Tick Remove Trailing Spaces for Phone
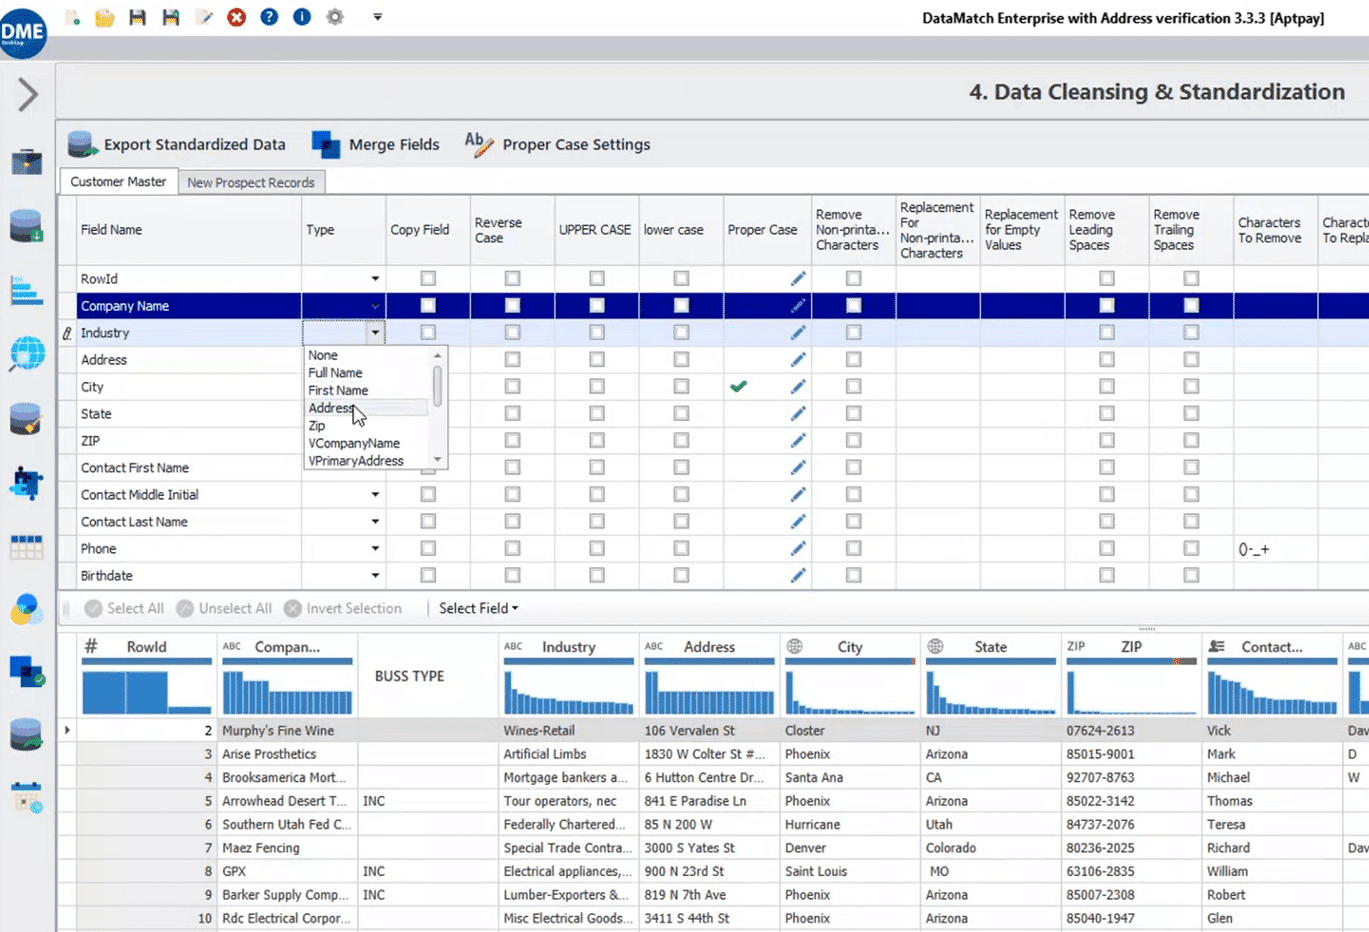 [x=1191, y=548]
